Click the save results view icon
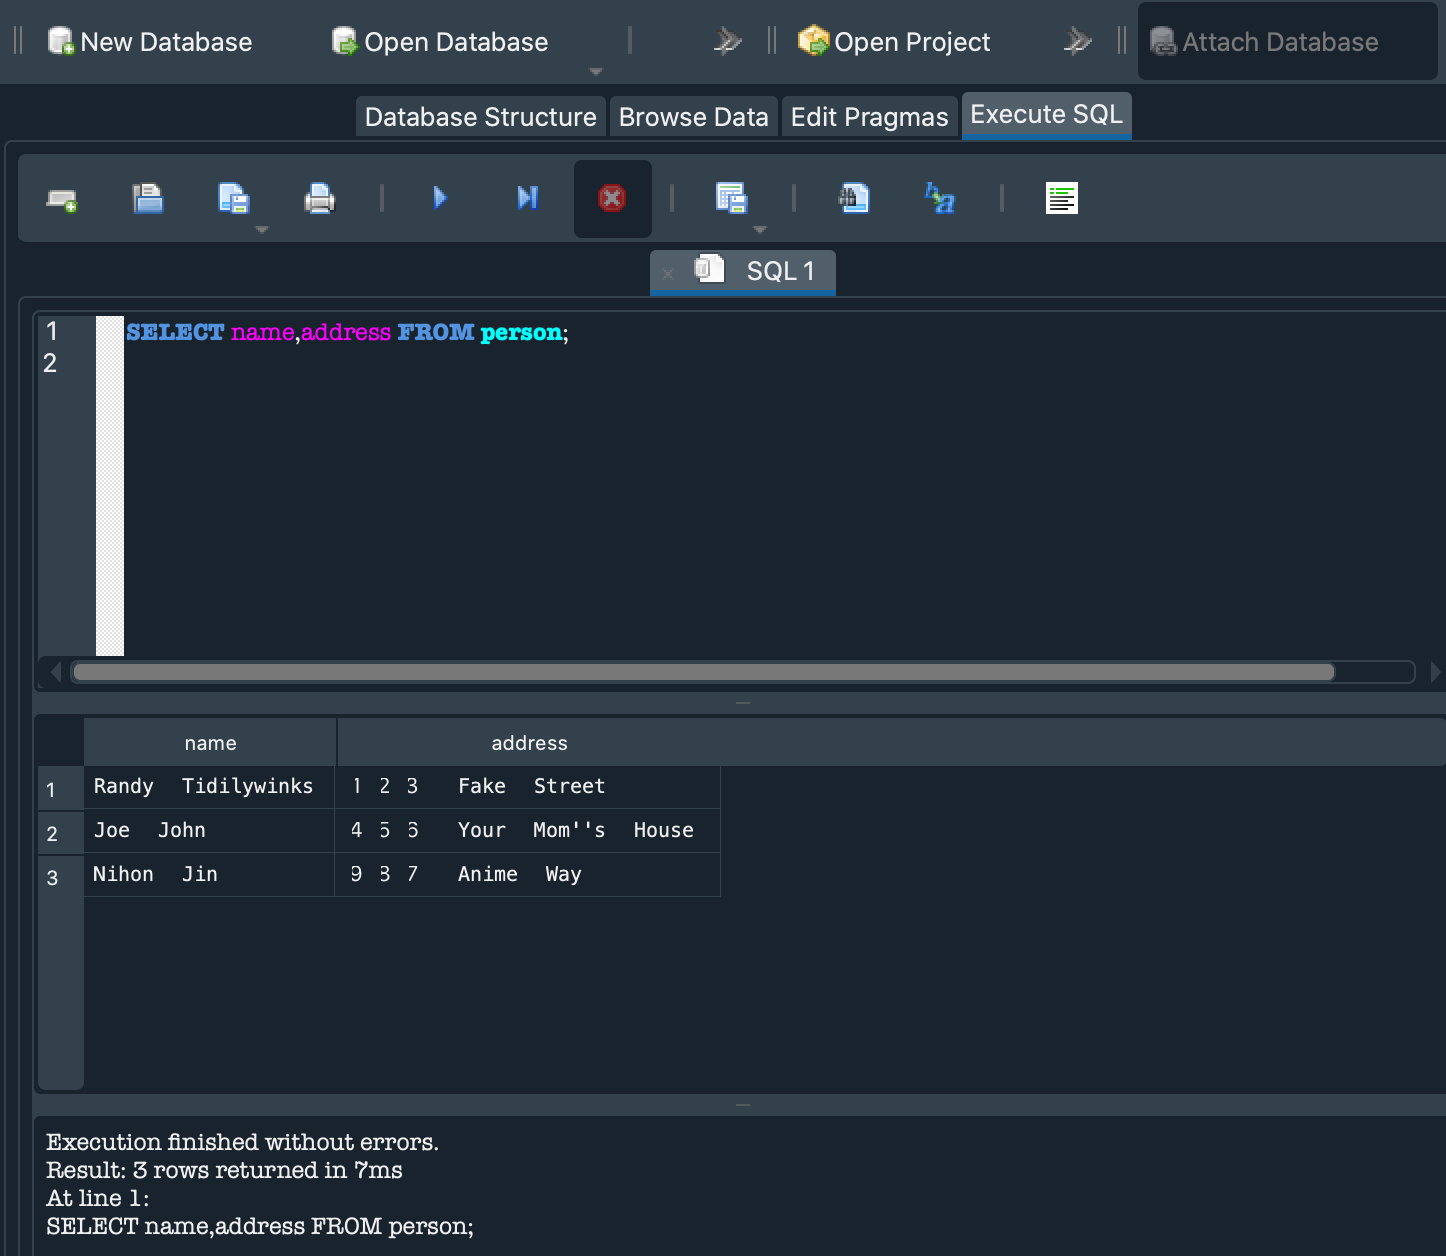The width and height of the screenshot is (1446, 1256). click(732, 198)
